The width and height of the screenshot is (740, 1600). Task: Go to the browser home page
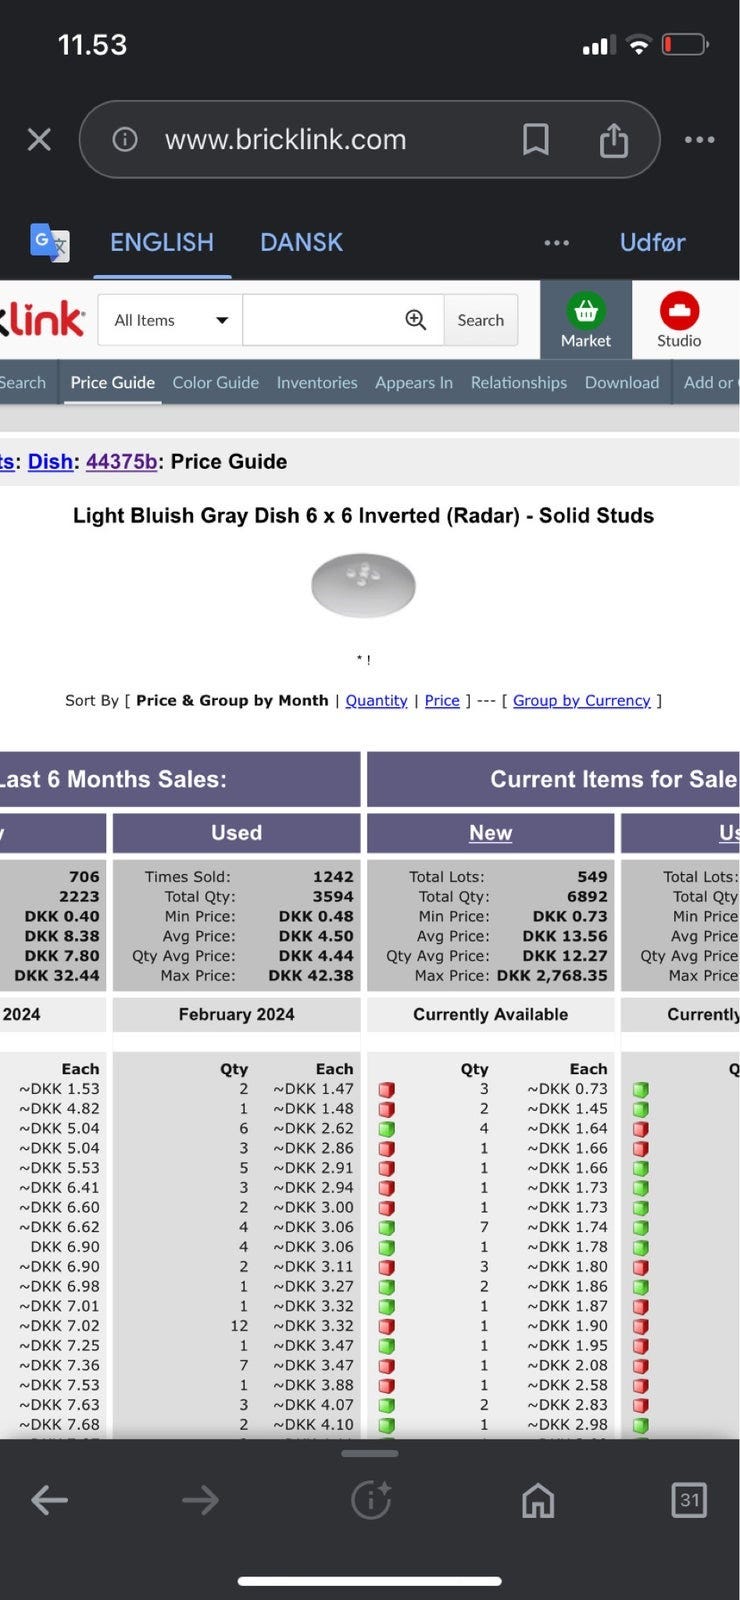pos(538,1499)
